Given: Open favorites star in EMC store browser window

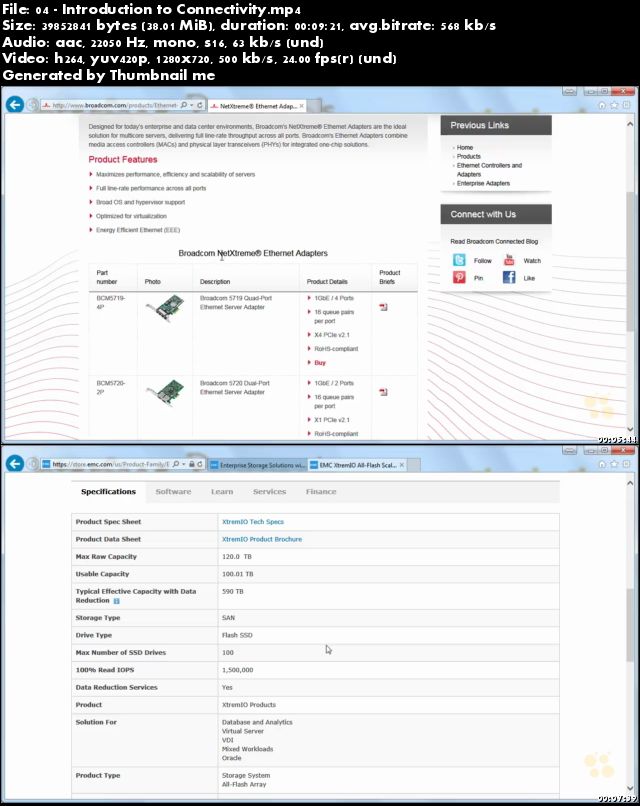Looking at the screenshot, I should pyautogui.click(x=614, y=464).
